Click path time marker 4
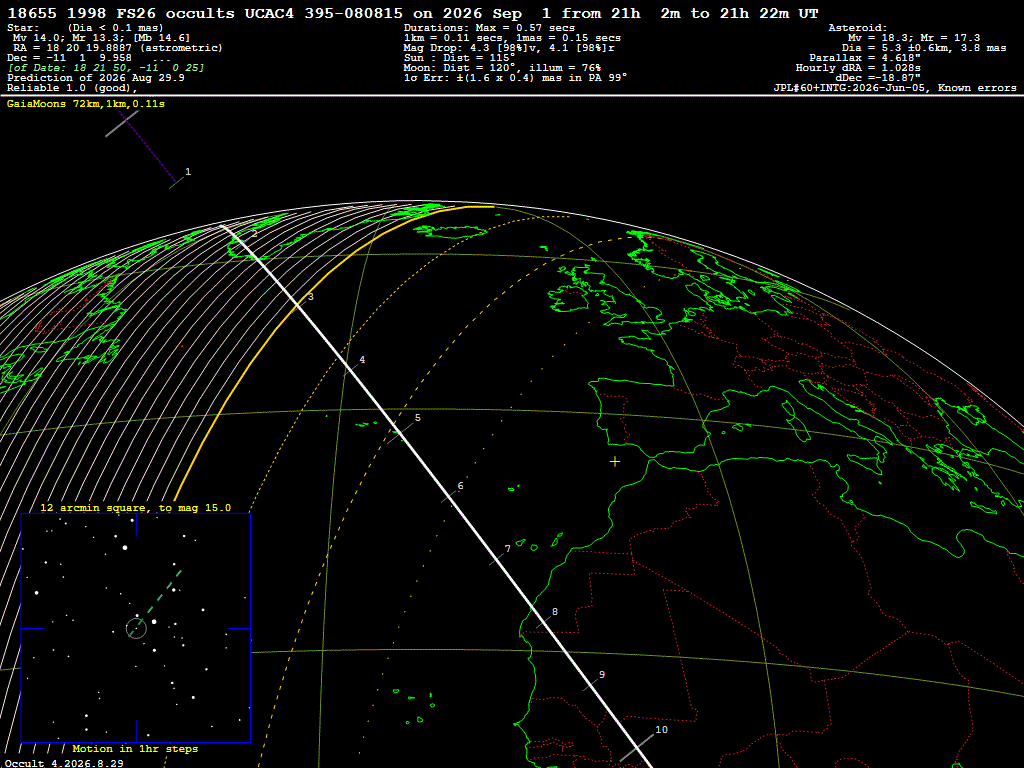This screenshot has width=1024, height=768. [x=362, y=360]
